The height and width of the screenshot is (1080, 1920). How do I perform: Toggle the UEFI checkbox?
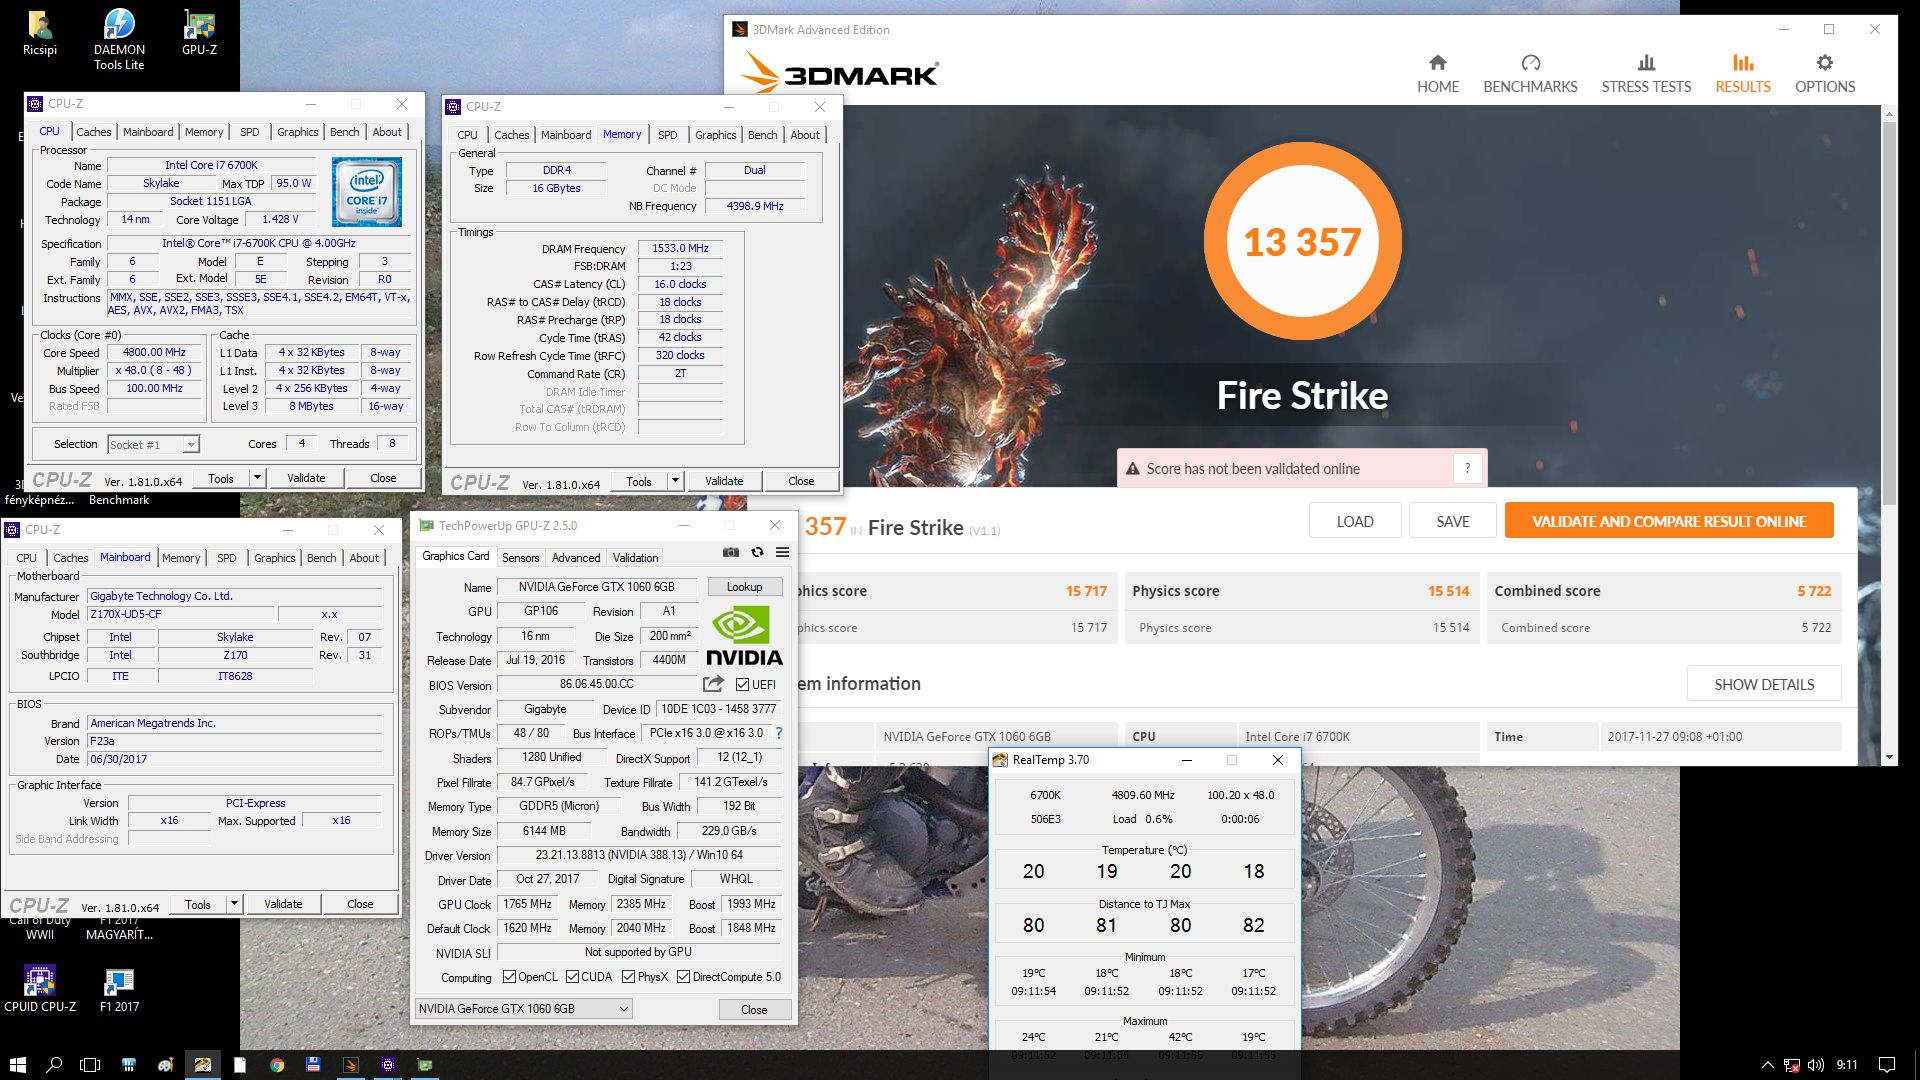742,685
